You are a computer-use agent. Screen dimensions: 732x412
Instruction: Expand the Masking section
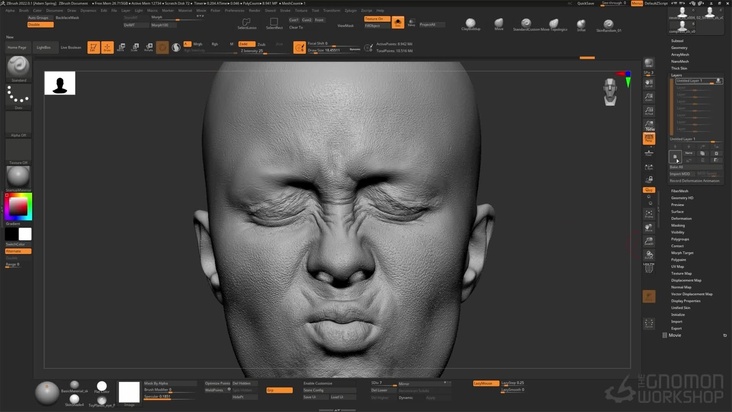pyautogui.click(x=678, y=225)
